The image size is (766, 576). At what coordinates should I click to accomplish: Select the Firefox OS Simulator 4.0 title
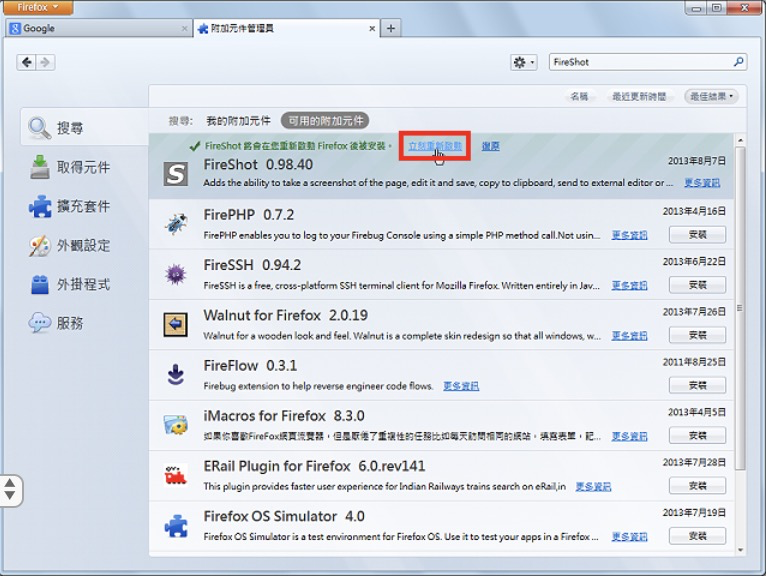(x=284, y=517)
